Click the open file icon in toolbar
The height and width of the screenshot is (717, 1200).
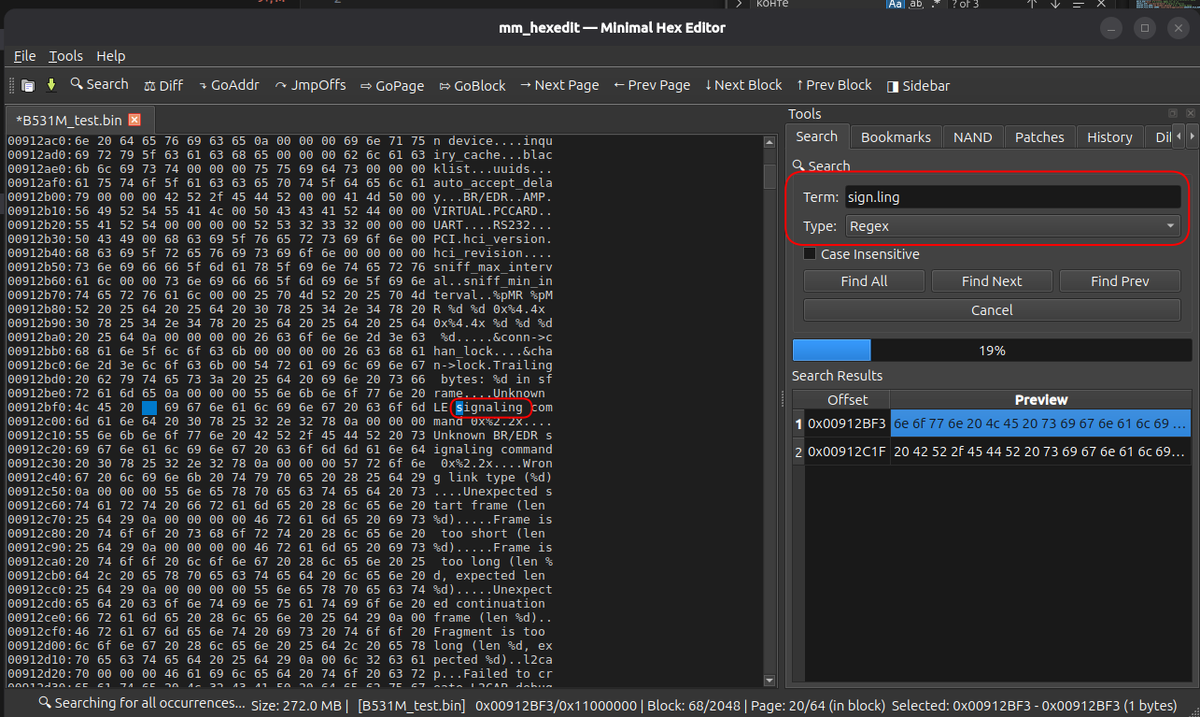pyautogui.click(x=28, y=86)
